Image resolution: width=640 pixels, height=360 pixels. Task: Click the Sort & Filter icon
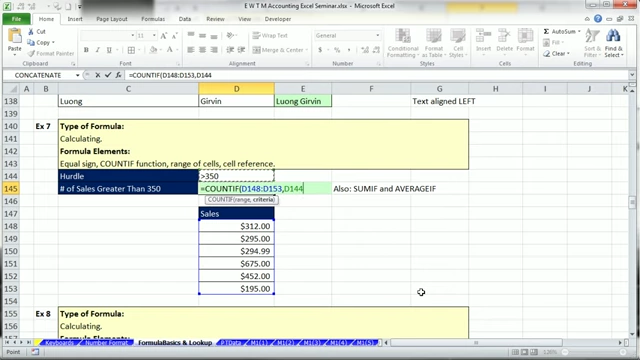(592, 36)
